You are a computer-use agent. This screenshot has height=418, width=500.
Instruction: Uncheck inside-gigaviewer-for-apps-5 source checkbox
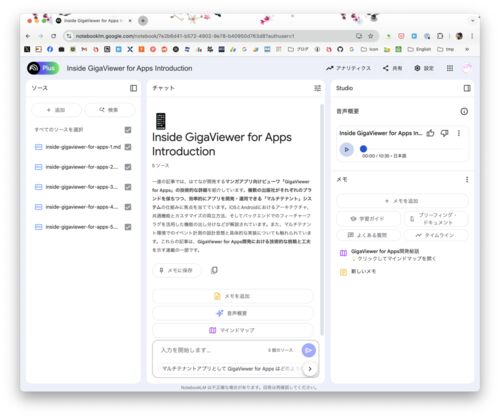128,227
